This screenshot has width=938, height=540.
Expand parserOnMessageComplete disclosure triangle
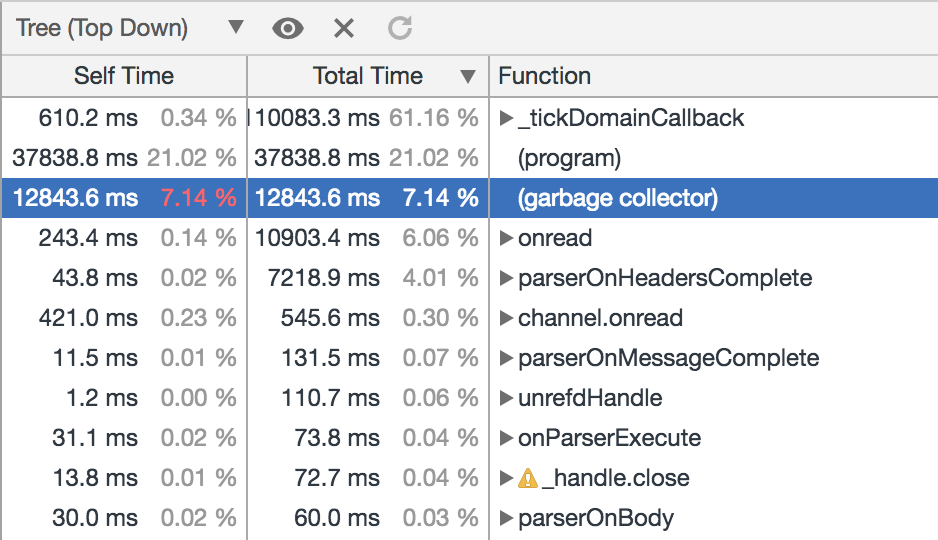[506, 358]
